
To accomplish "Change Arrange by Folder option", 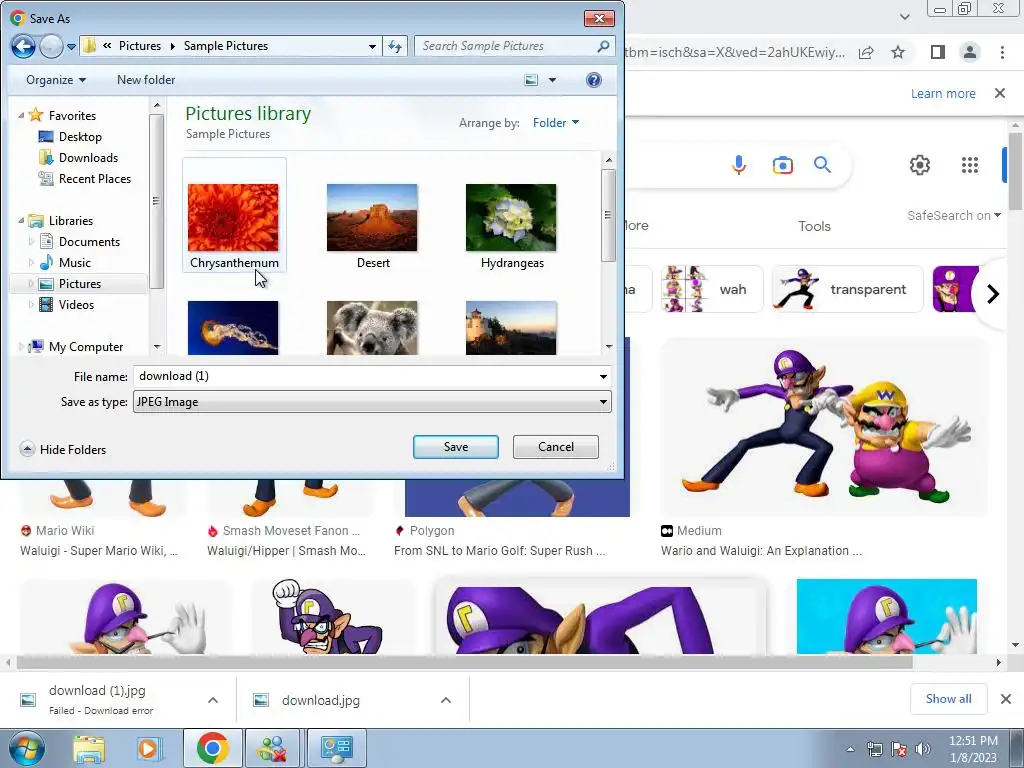I will point(556,123).
